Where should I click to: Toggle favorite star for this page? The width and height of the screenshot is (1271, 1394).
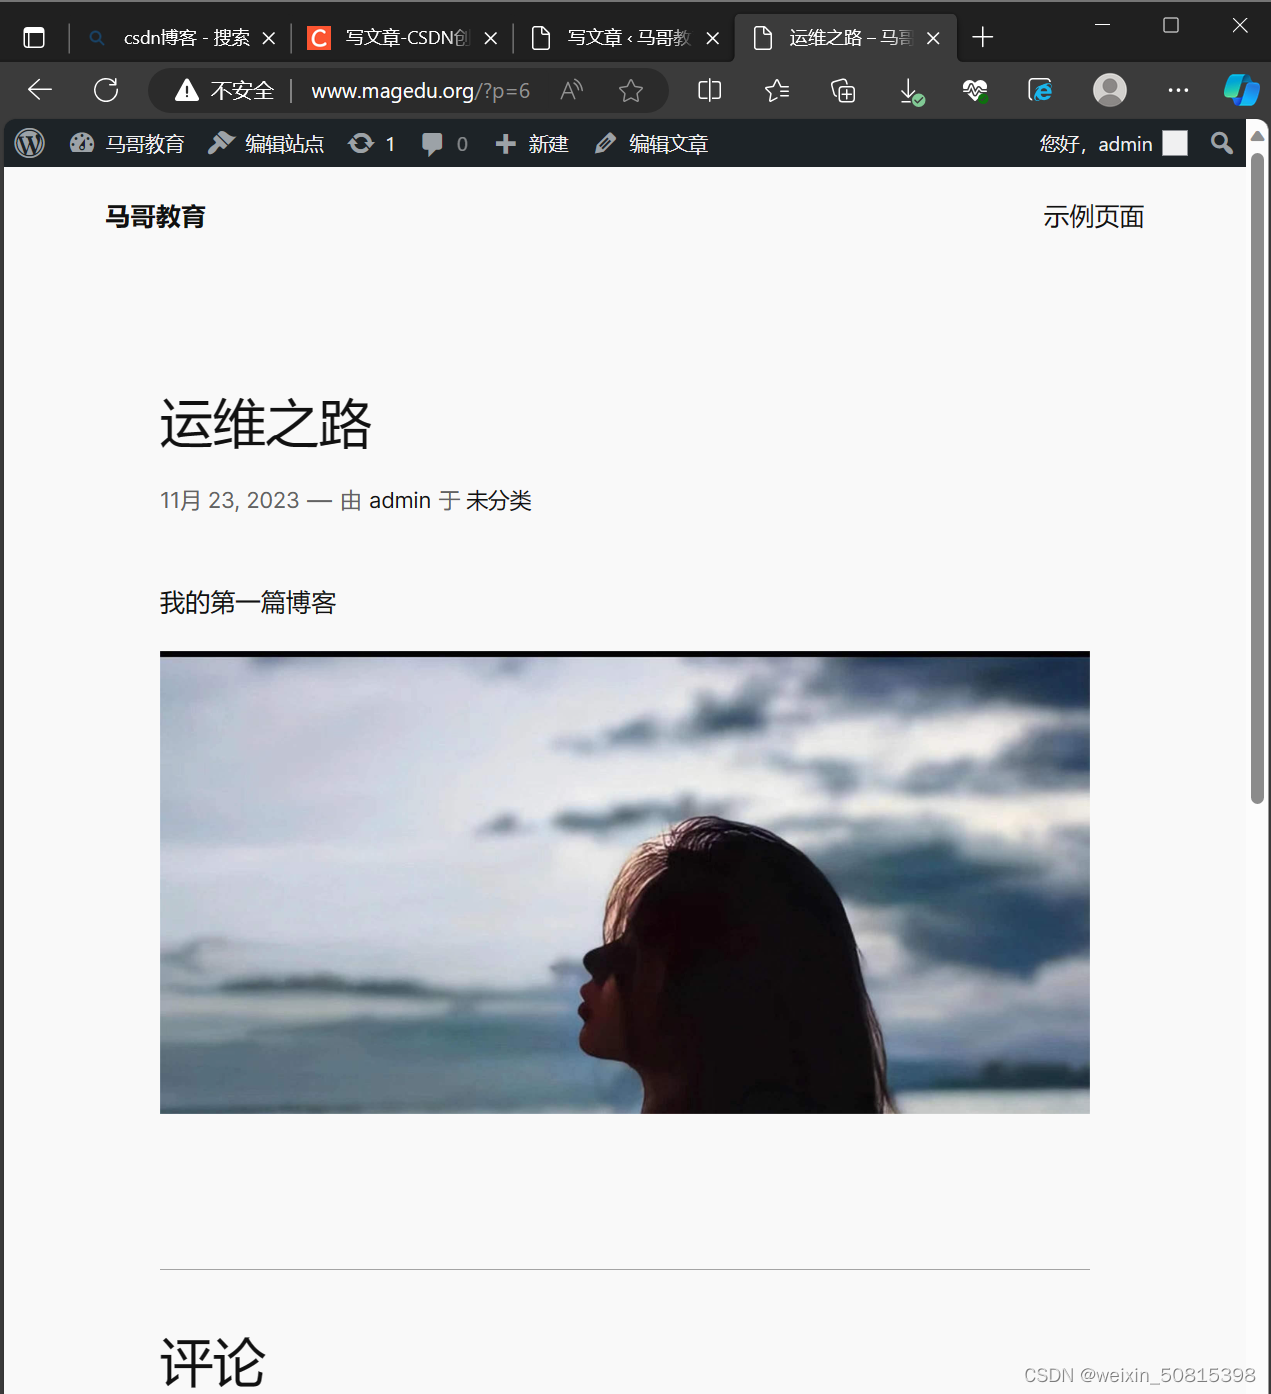tap(631, 90)
